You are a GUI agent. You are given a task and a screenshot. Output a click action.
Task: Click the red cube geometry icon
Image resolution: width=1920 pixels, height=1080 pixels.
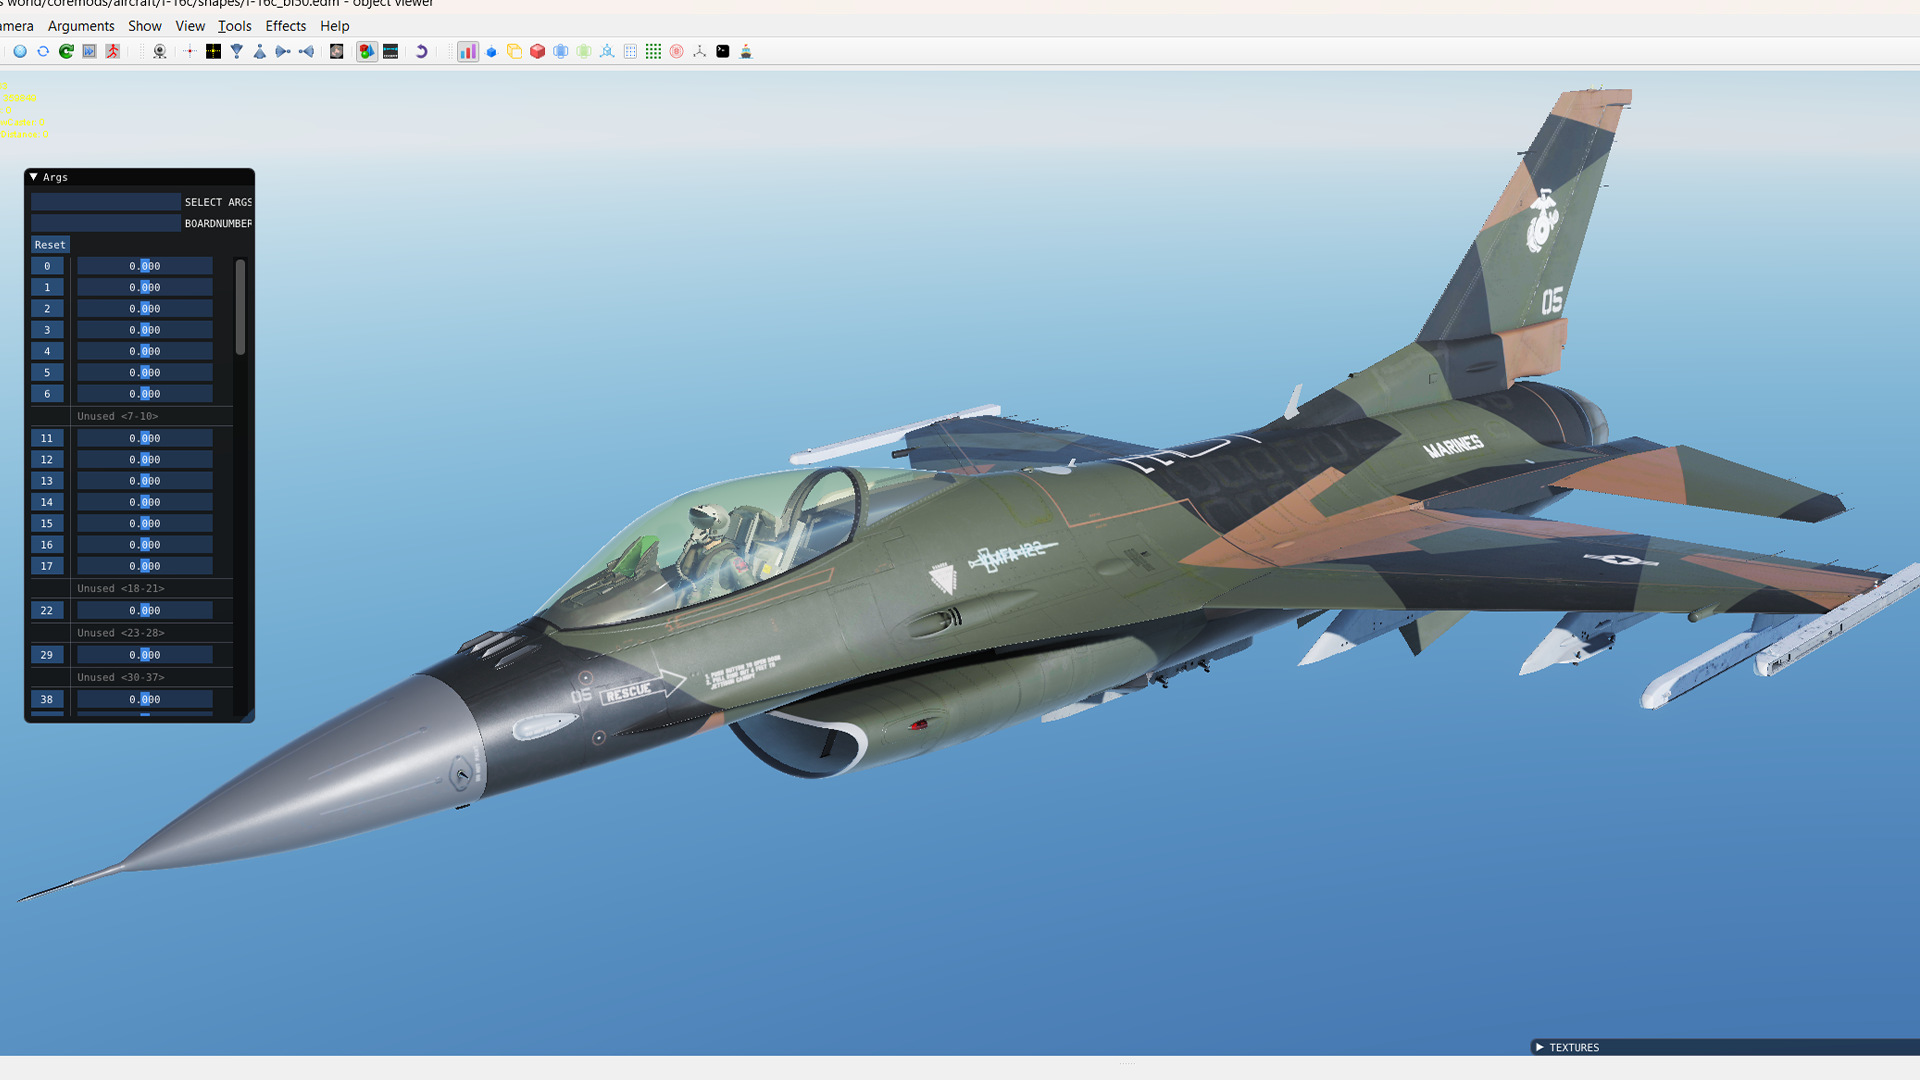(537, 51)
